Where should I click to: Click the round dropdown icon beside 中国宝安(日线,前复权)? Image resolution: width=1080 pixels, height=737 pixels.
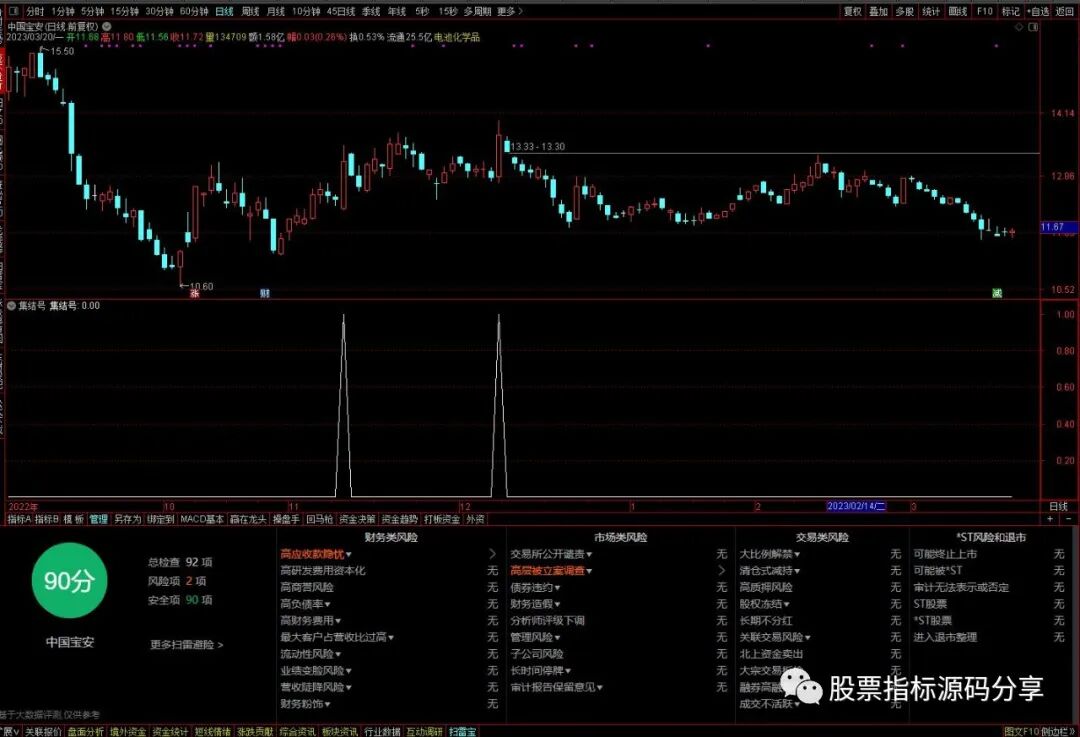click(x=107, y=26)
